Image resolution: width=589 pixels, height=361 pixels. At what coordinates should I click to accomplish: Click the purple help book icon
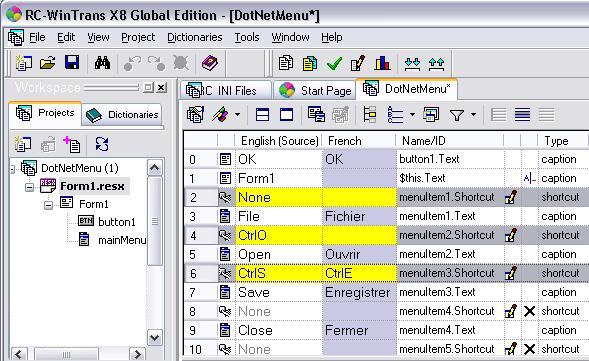click(210, 63)
